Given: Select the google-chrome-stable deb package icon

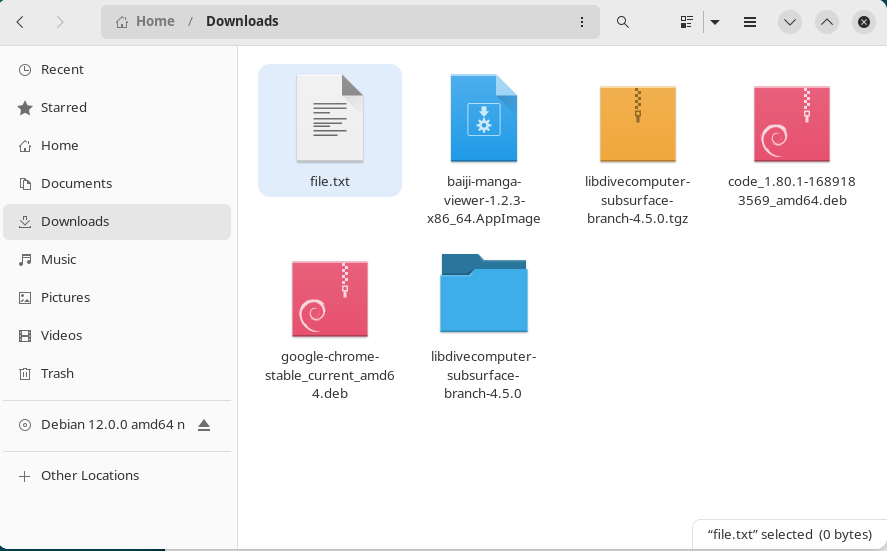Looking at the screenshot, I should point(330,299).
